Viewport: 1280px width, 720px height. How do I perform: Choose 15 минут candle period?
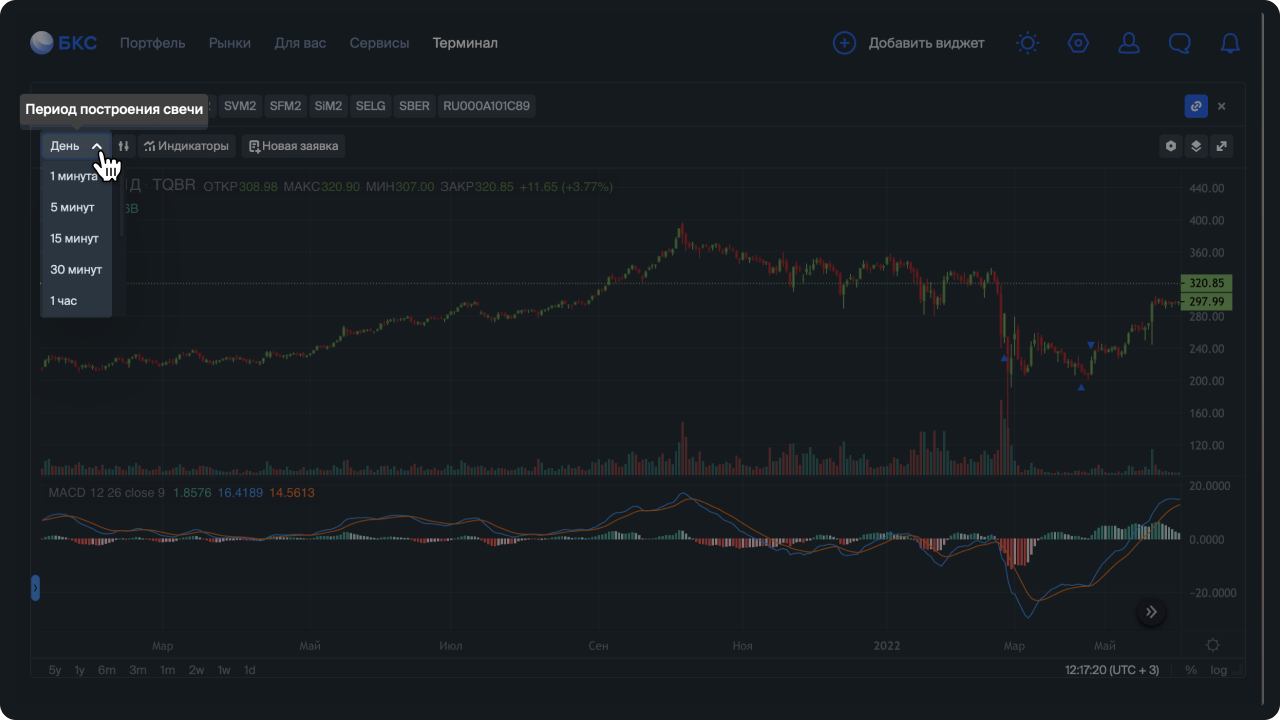[76, 238]
